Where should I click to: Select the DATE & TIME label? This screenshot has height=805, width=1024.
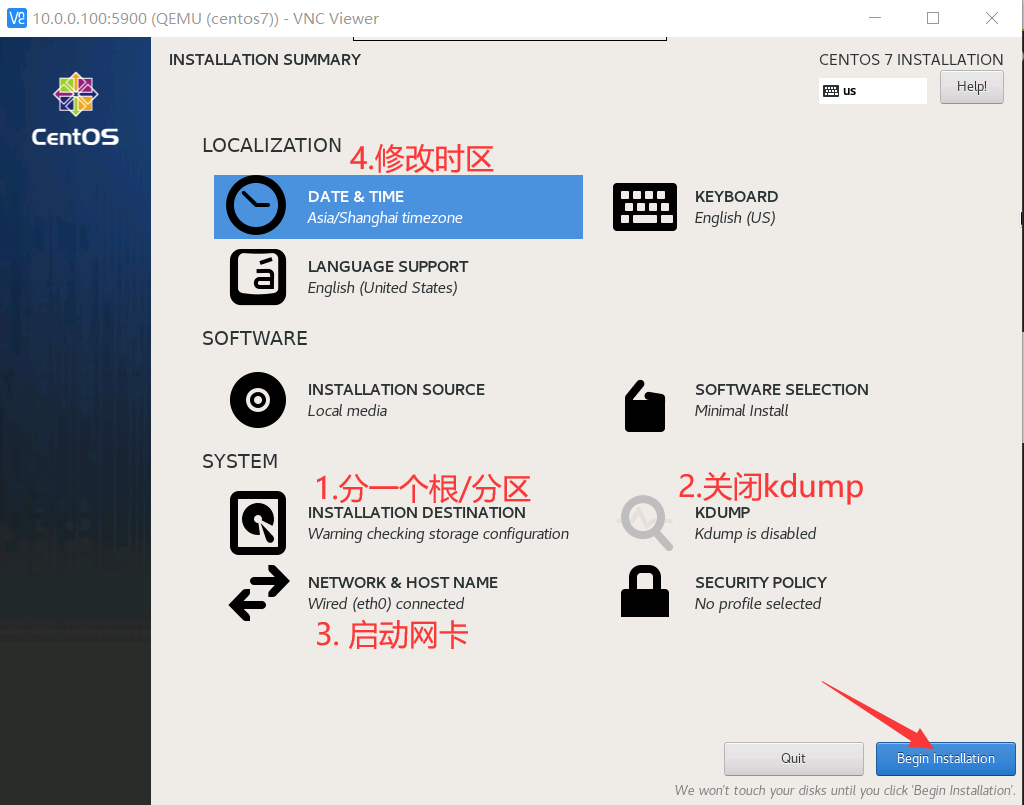pyautogui.click(x=356, y=197)
